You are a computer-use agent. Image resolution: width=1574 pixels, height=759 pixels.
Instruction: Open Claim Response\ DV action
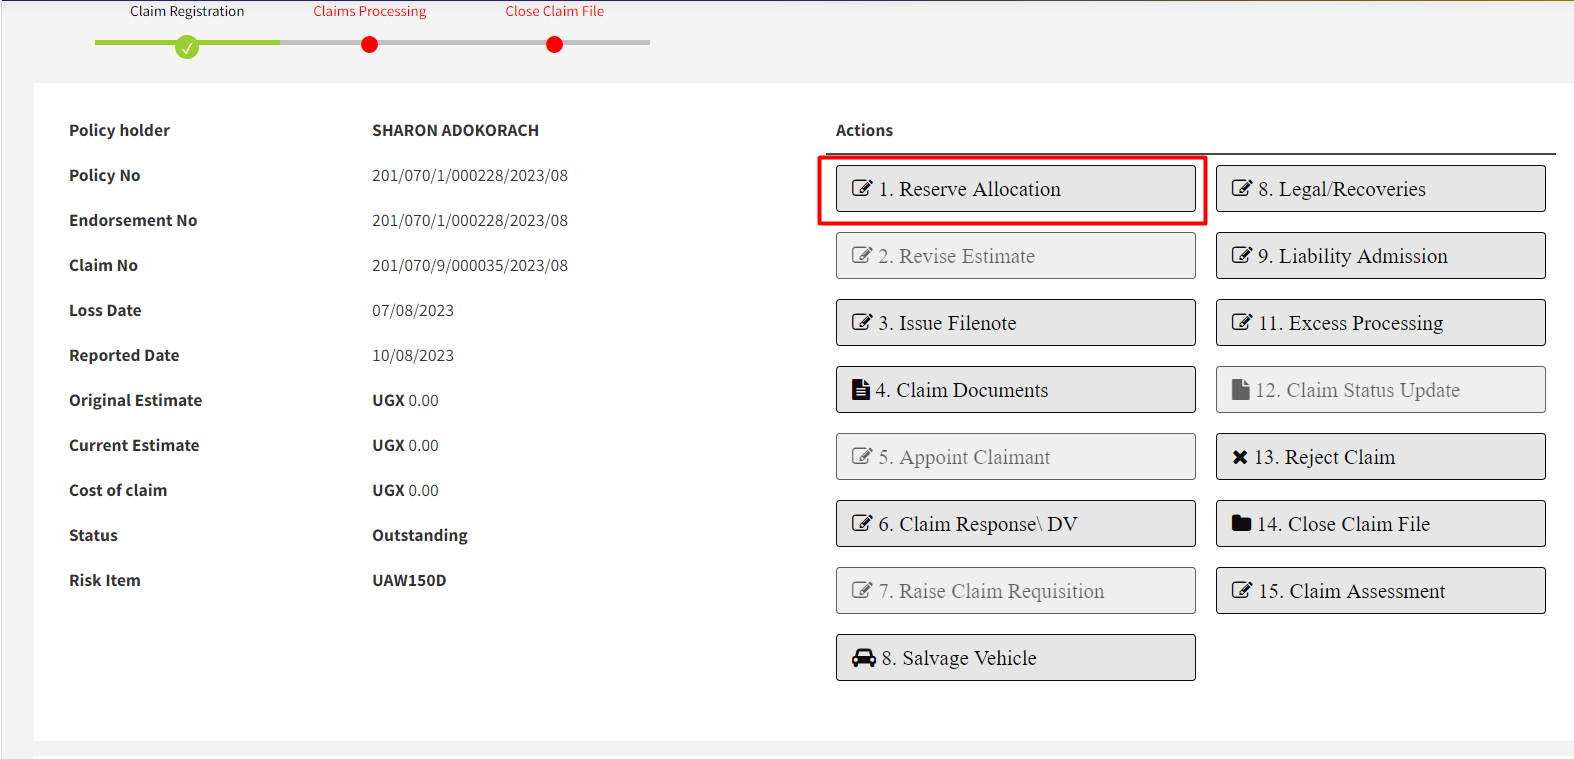[1015, 524]
